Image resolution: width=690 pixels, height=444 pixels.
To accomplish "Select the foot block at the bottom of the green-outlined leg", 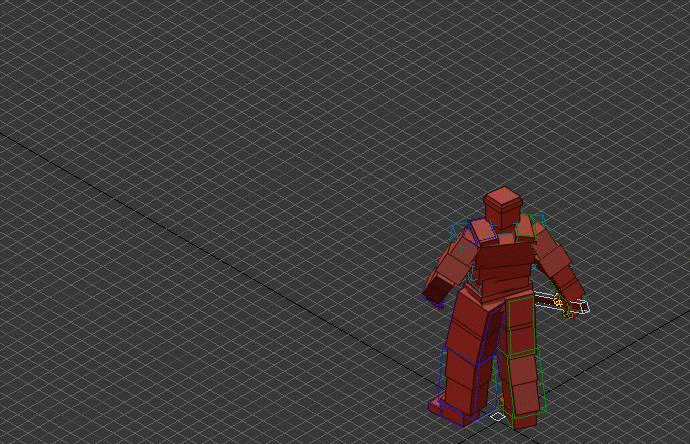I will pos(524,420).
